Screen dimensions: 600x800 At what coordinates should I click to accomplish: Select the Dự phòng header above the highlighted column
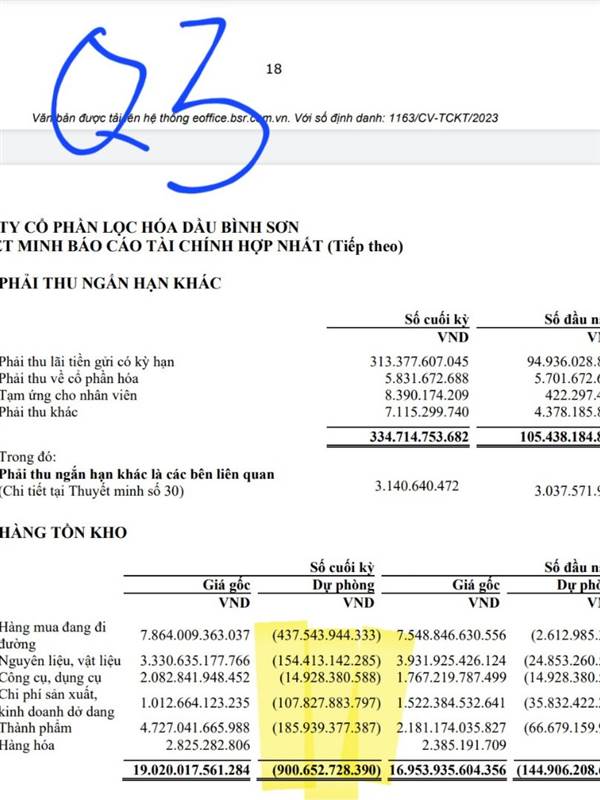point(343,585)
